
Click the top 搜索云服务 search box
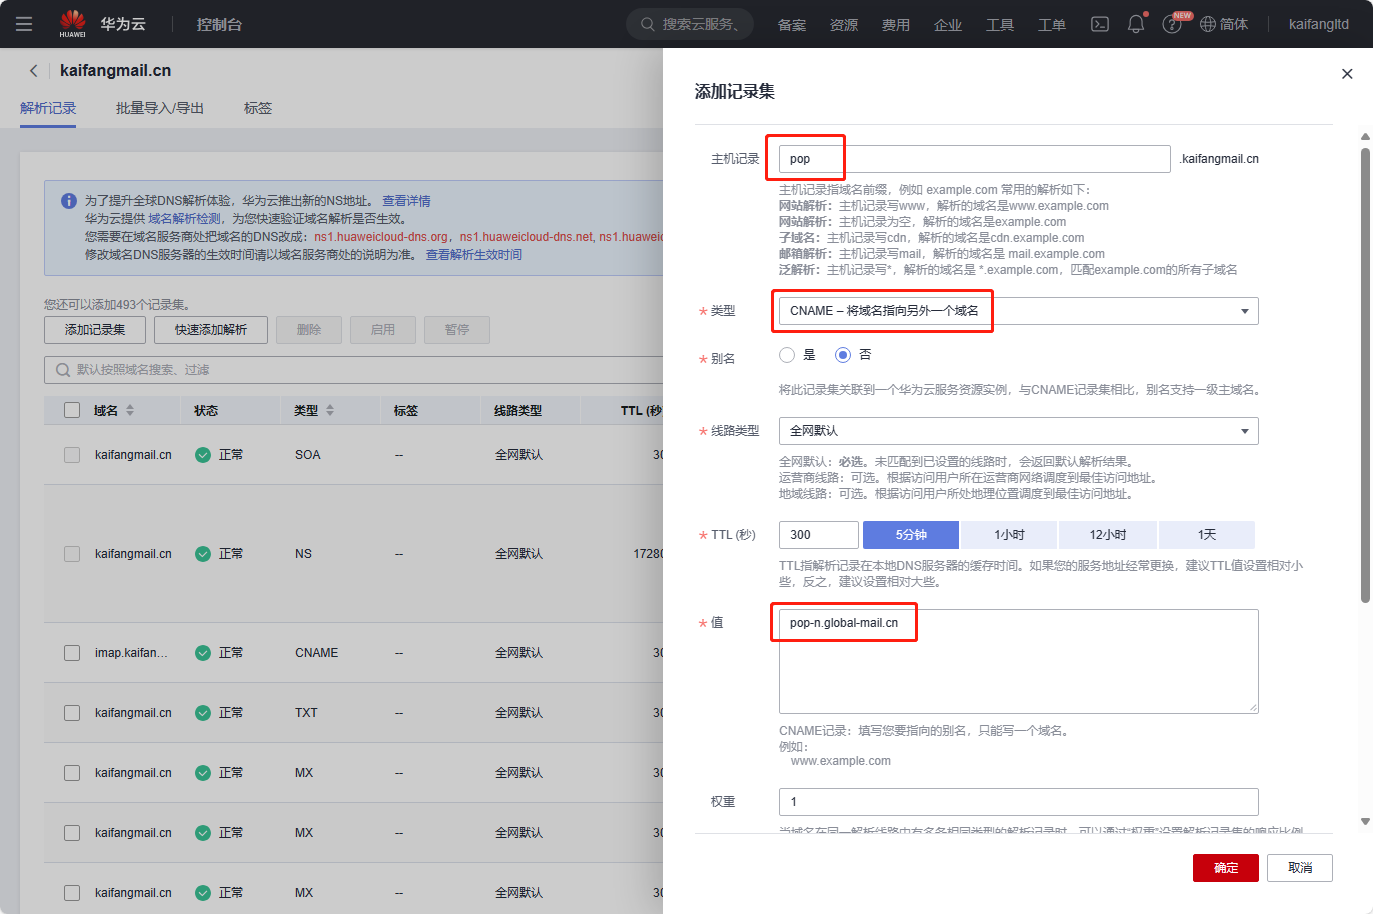click(690, 24)
